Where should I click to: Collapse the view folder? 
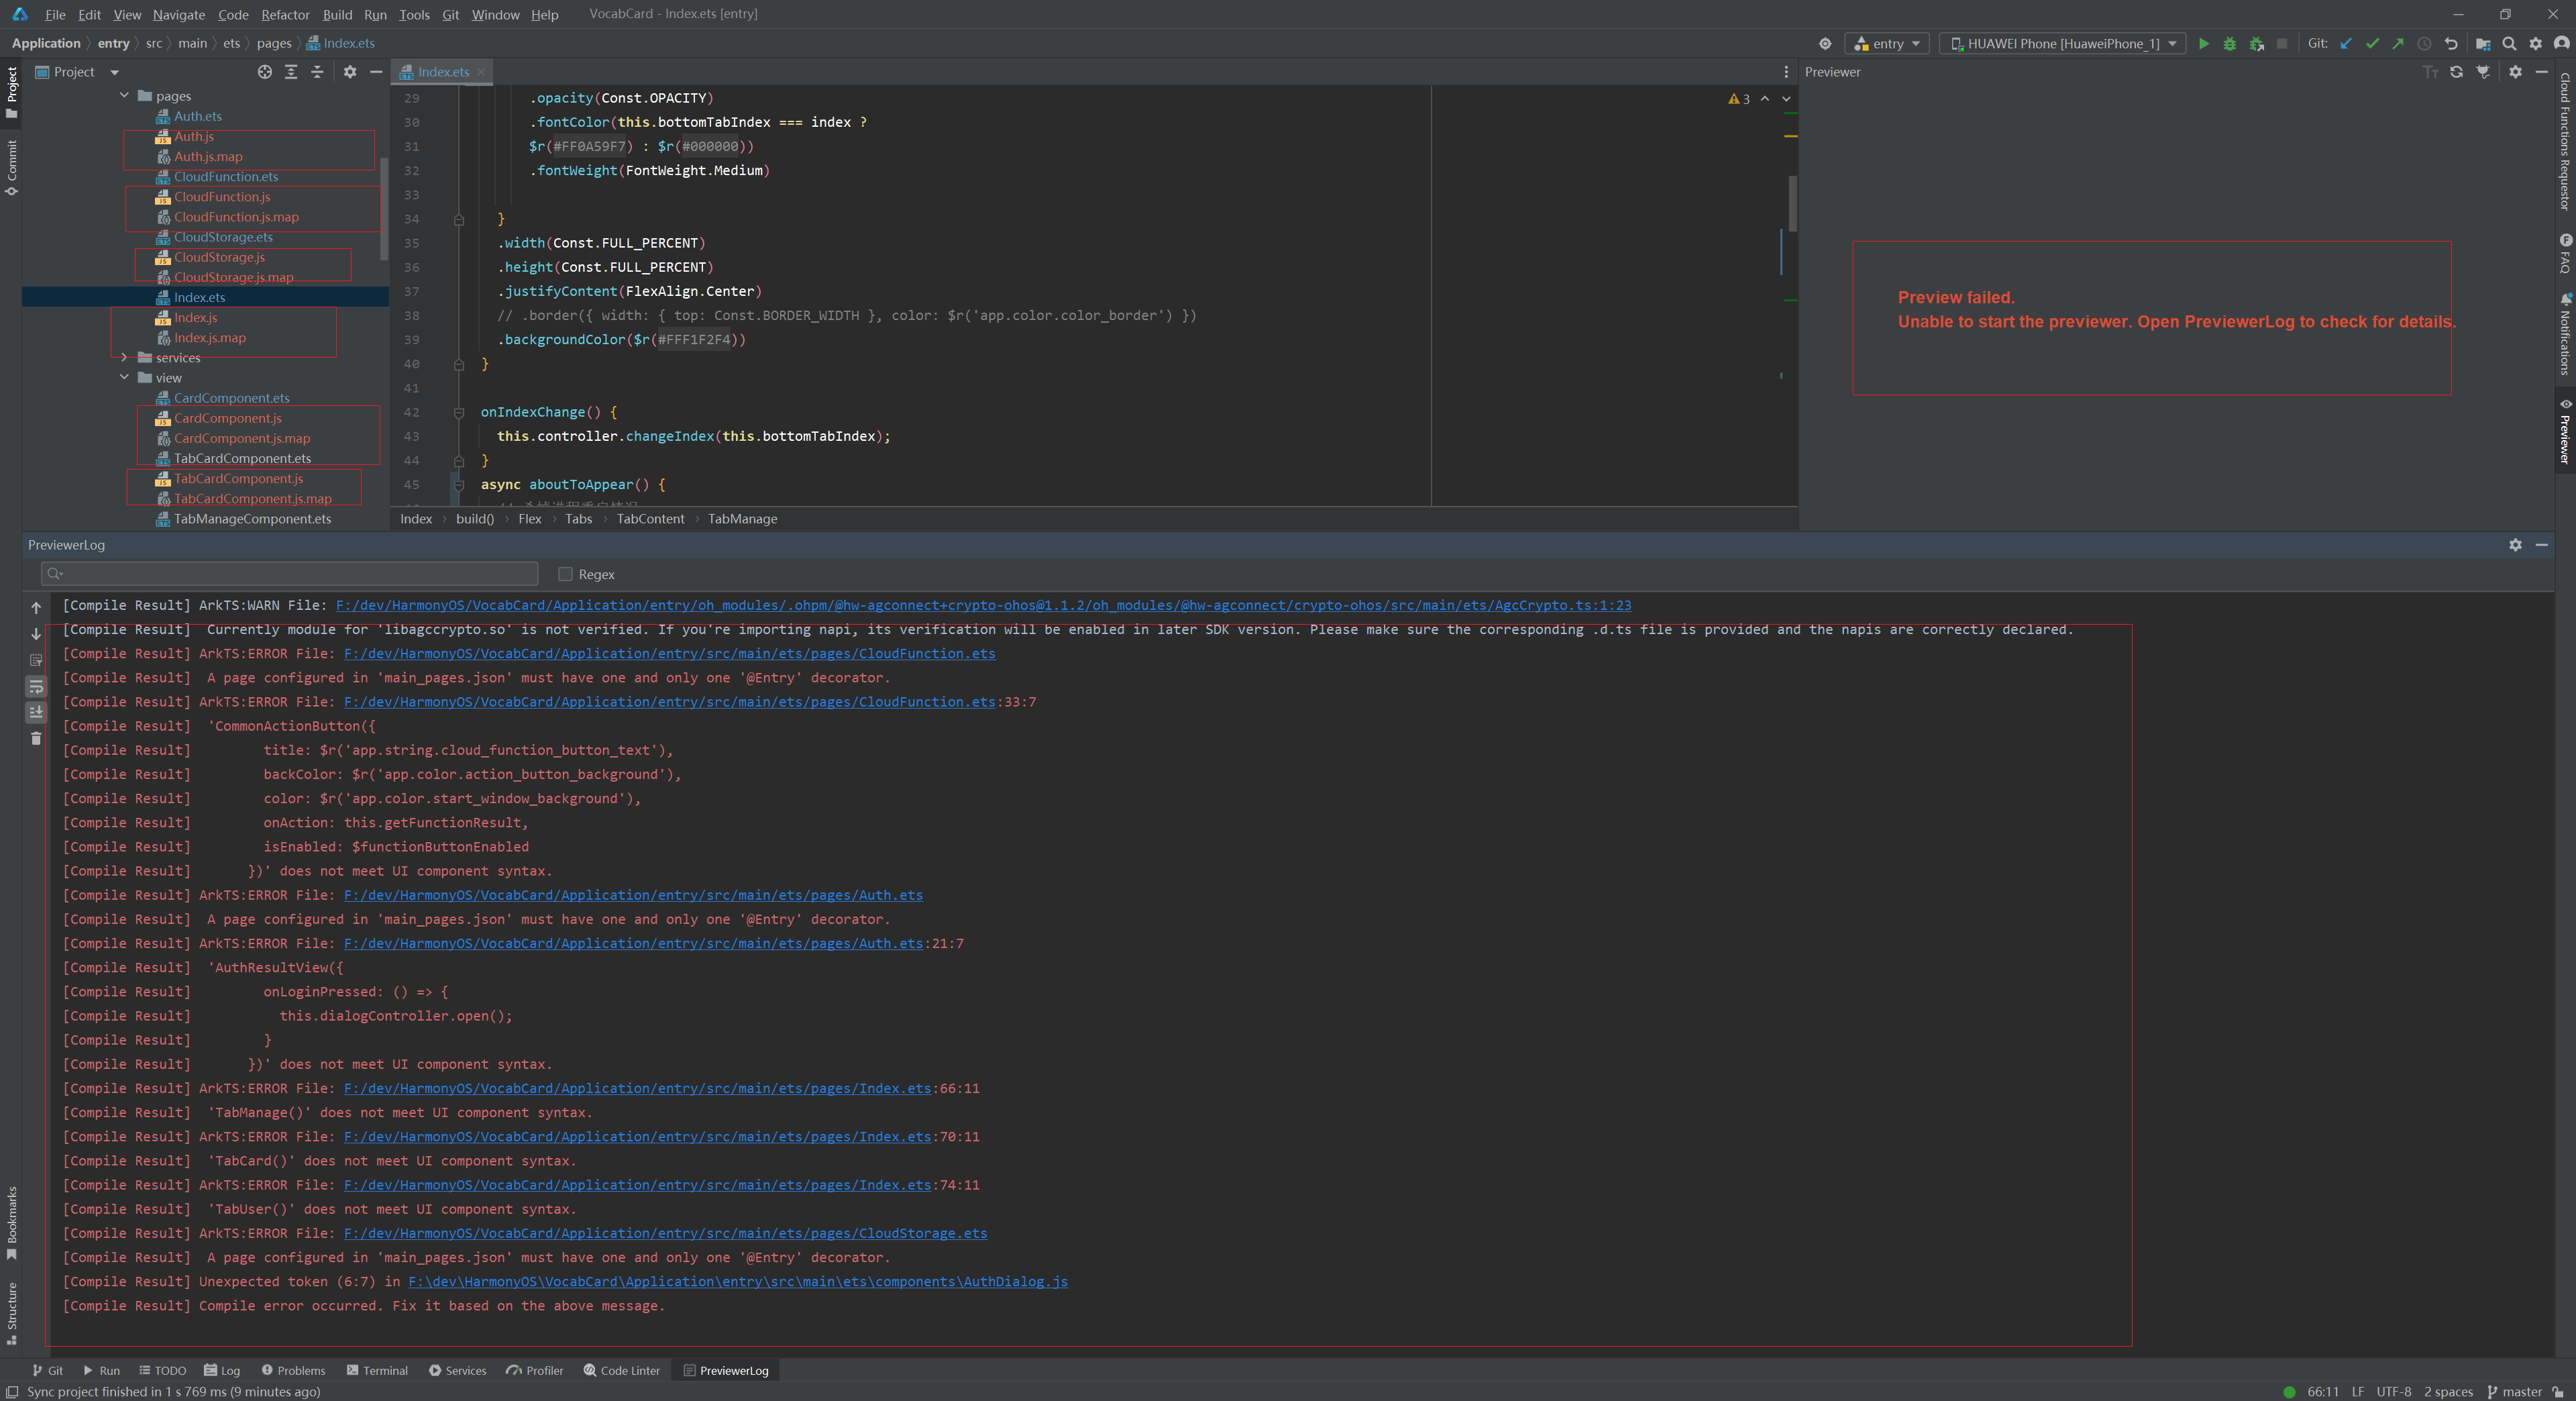124,377
